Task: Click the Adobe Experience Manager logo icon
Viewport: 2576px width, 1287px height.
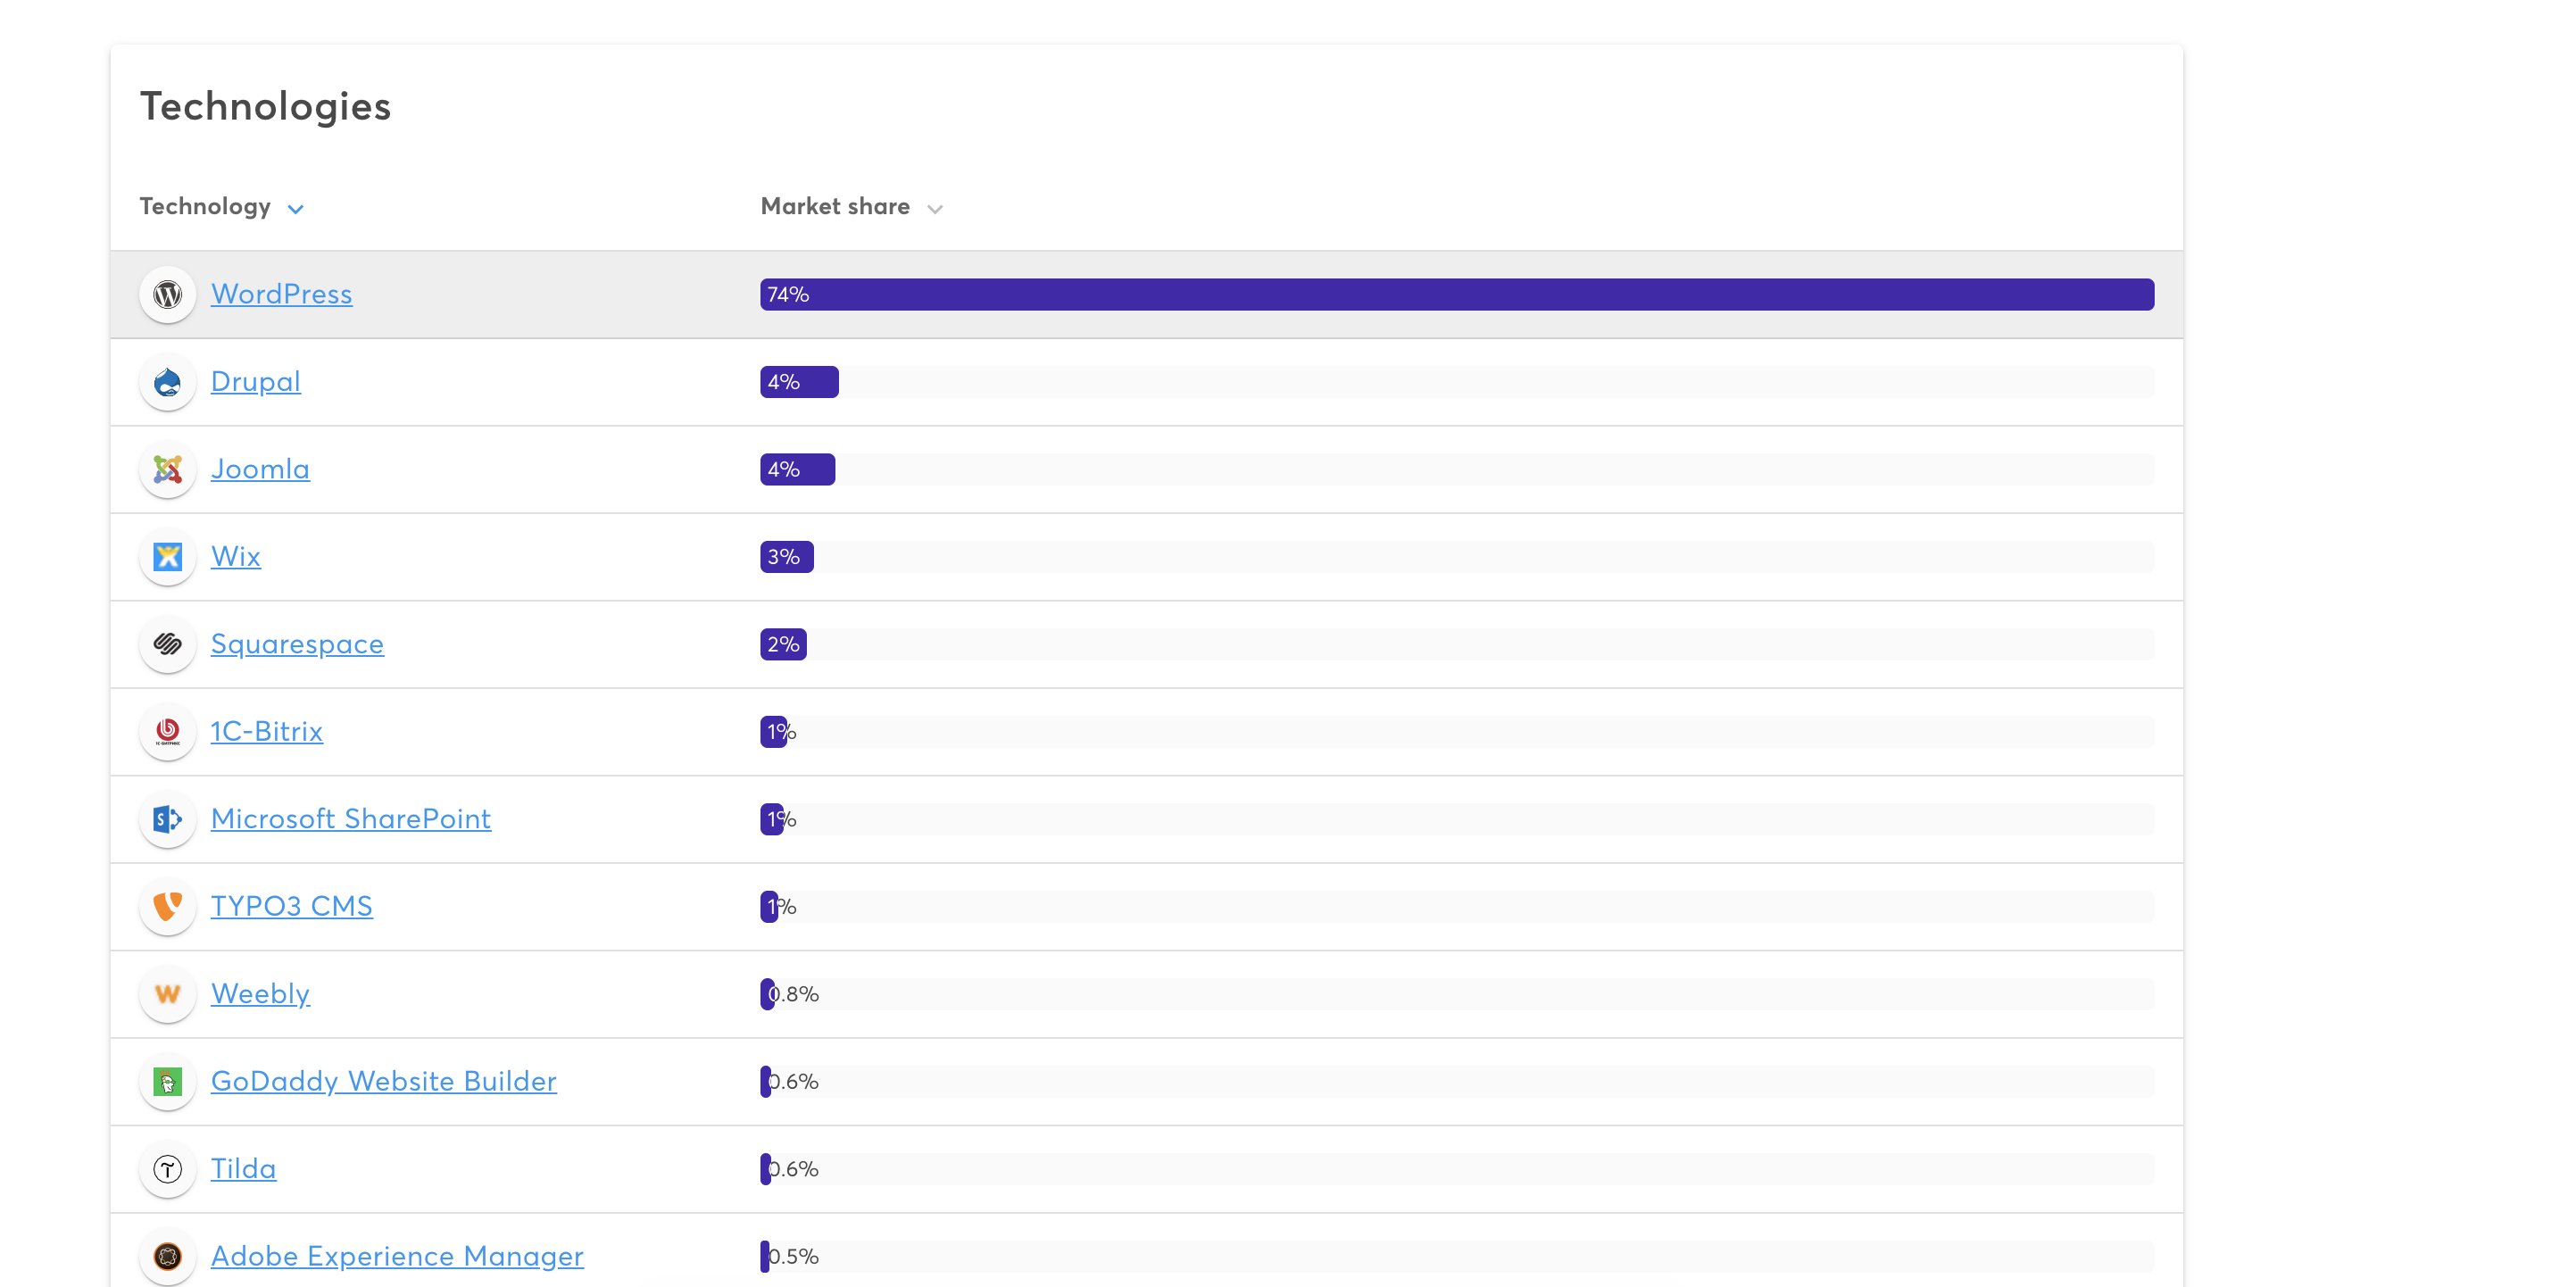Action: 167,1257
